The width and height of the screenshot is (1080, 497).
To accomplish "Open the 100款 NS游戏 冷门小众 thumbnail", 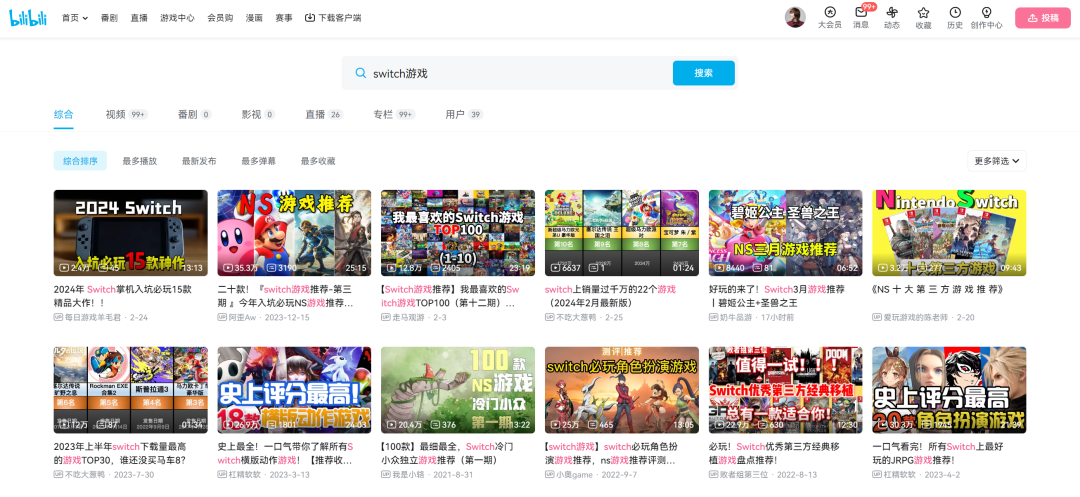I will 458,390.
